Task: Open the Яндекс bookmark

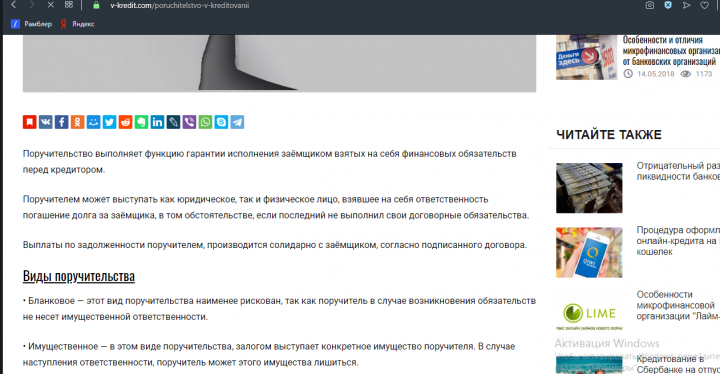Action: (x=77, y=24)
